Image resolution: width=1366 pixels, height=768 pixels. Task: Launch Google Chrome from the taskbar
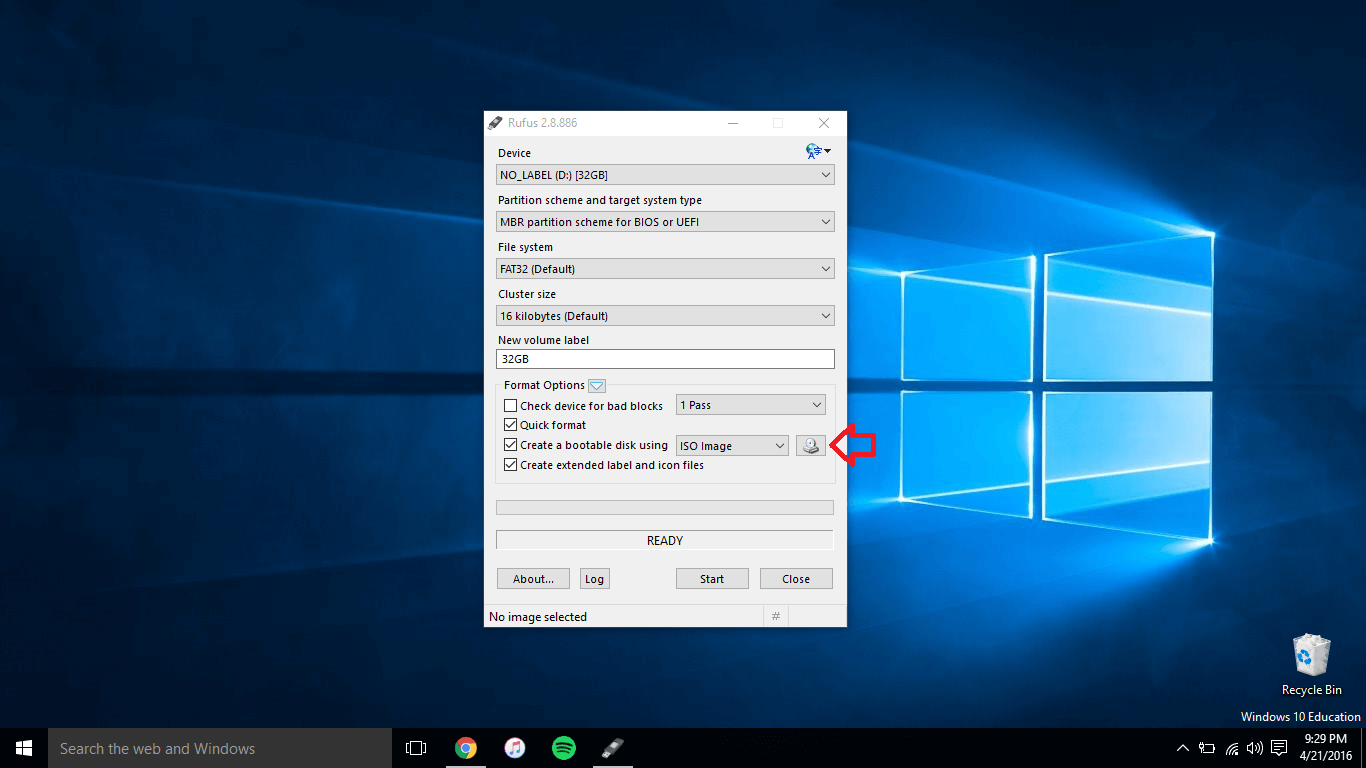(x=465, y=748)
